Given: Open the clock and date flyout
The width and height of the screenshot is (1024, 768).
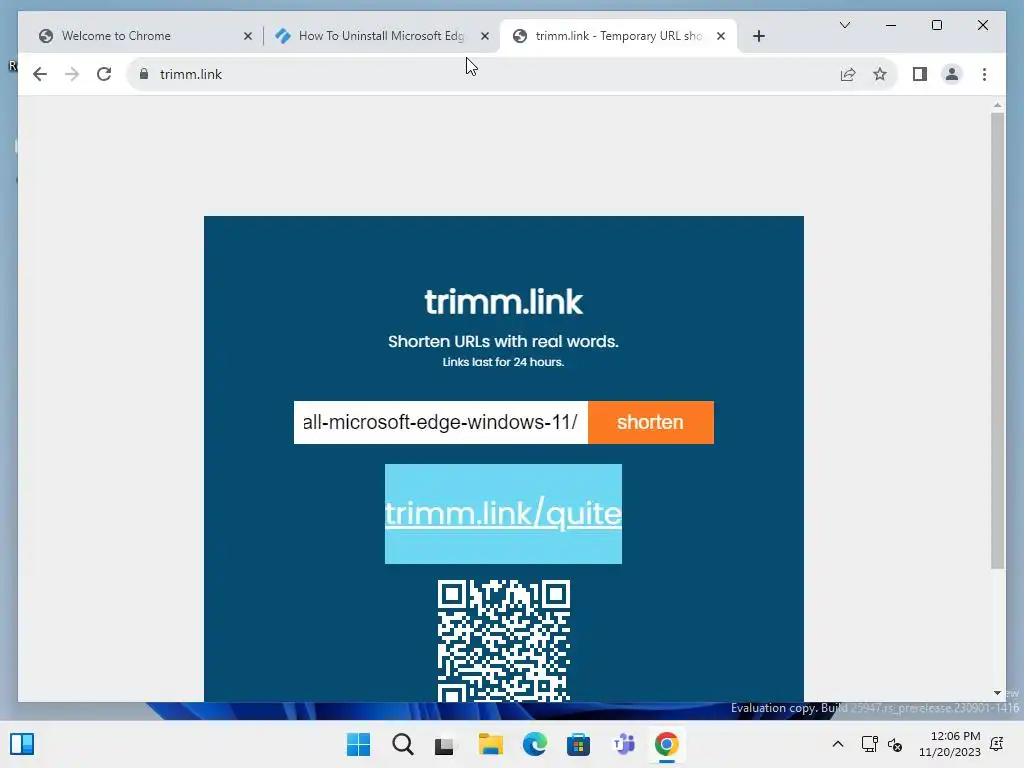Looking at the screenshot, I should click(949, 744).
